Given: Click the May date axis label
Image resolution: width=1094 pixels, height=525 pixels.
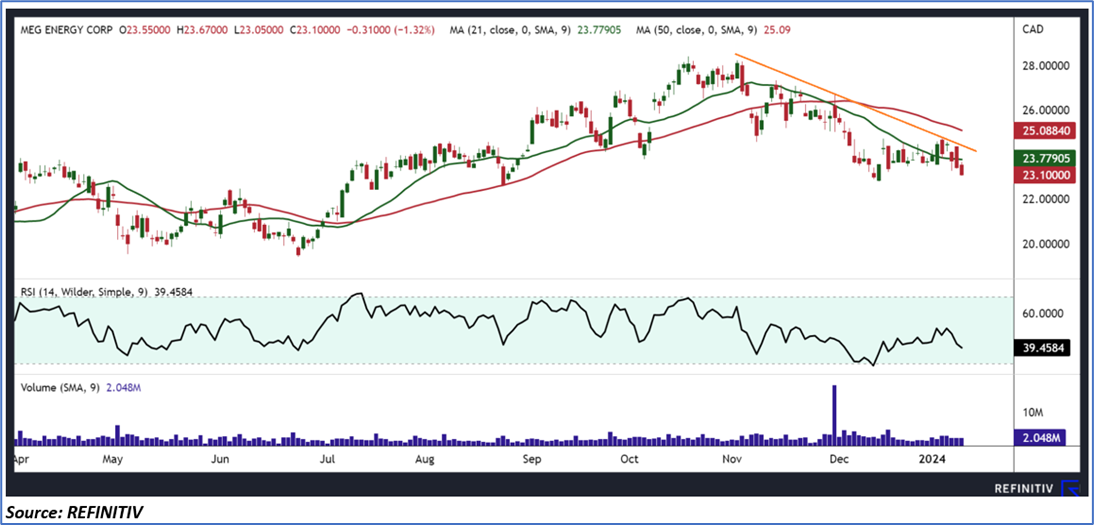Looking at the screenshot, I should [x=112, y=459].
